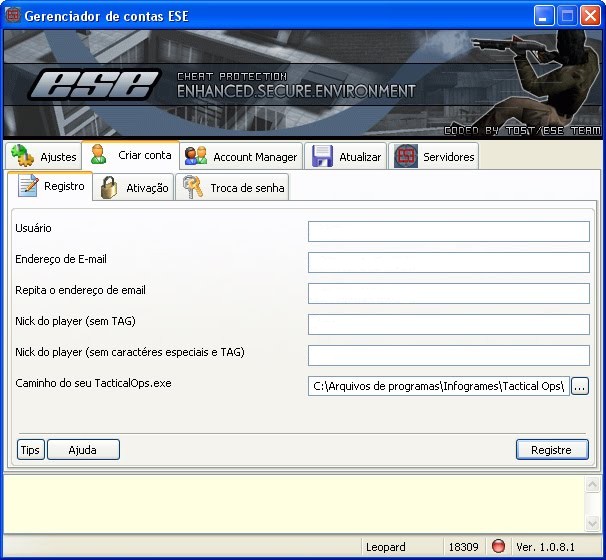Click the Account Manager users icon

pyautogui.click(x=196, y=156)
